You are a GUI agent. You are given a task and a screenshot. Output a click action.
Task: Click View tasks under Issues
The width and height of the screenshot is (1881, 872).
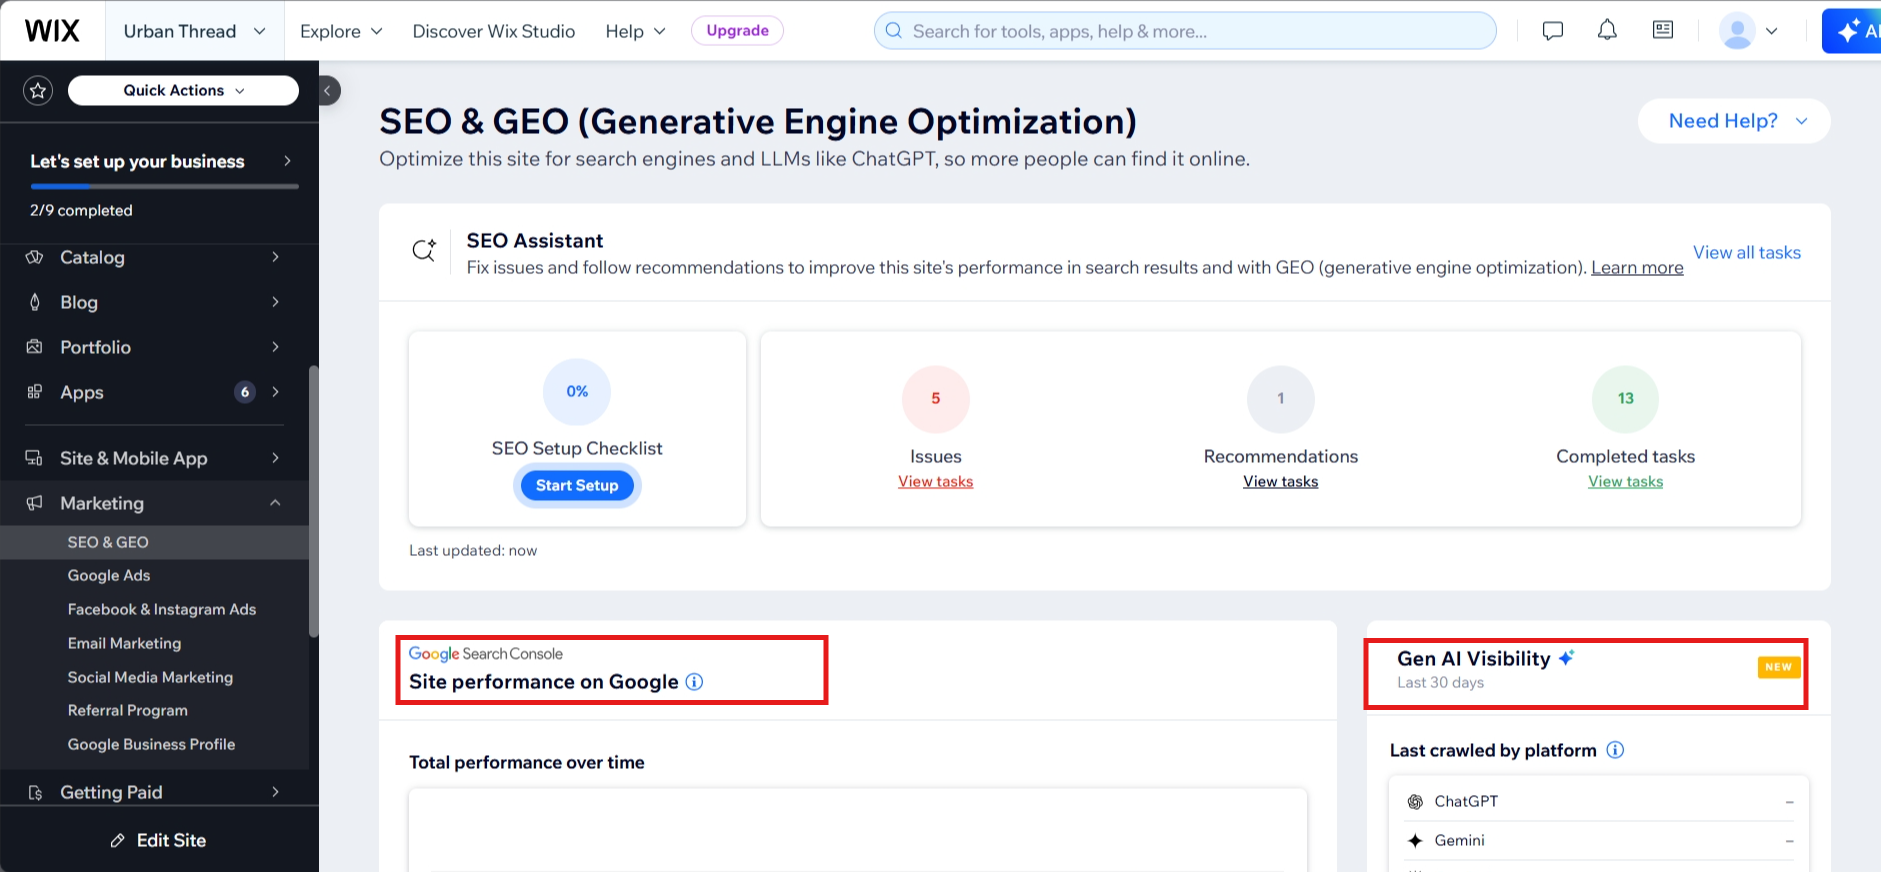(x=935, y=482)
